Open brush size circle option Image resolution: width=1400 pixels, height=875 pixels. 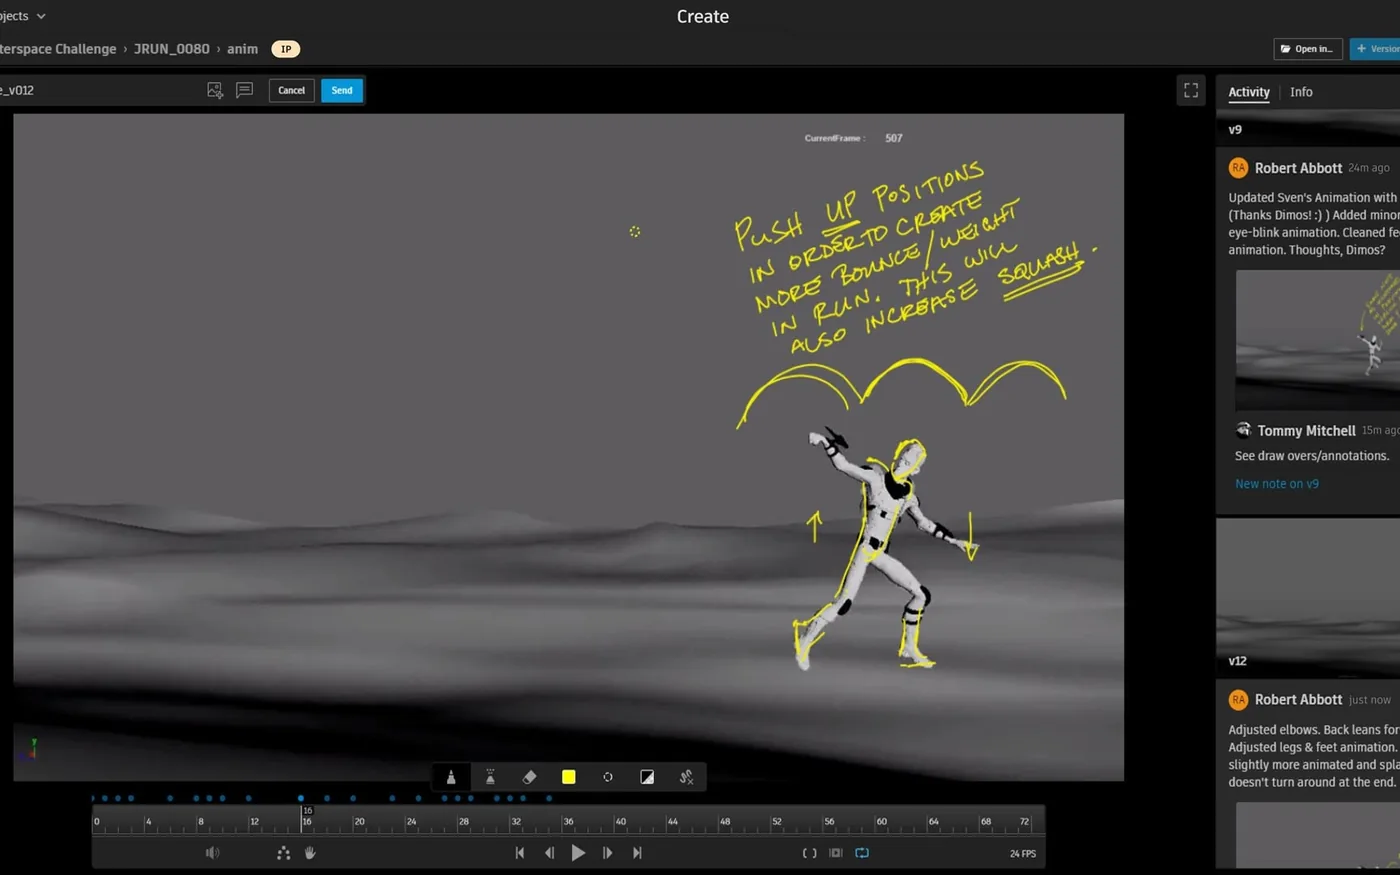pos(608,777)
